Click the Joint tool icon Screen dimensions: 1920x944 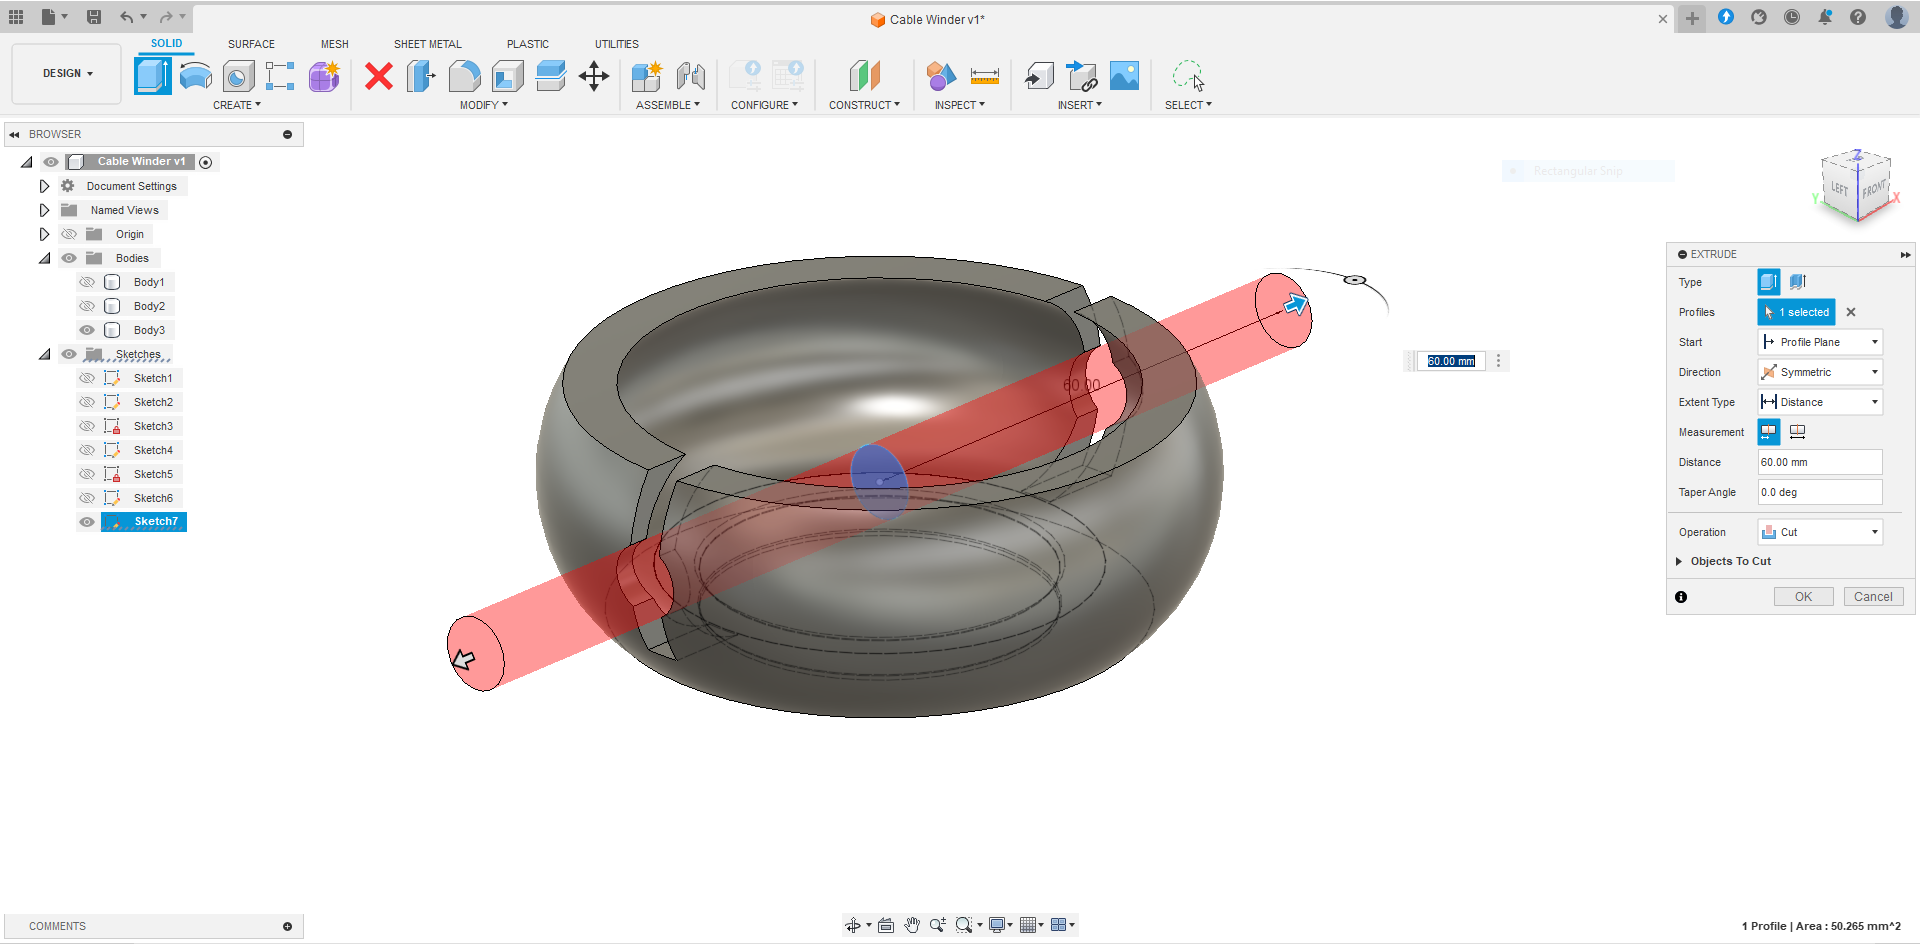[691, 76]
